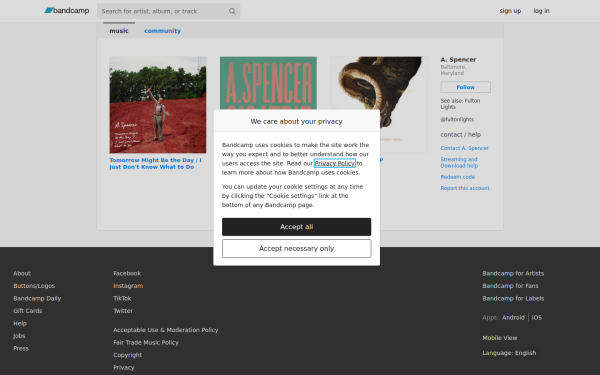Screen dimensions: 600x375
Task: Open Bandcamp for Fans link
Action: point(510,286)
